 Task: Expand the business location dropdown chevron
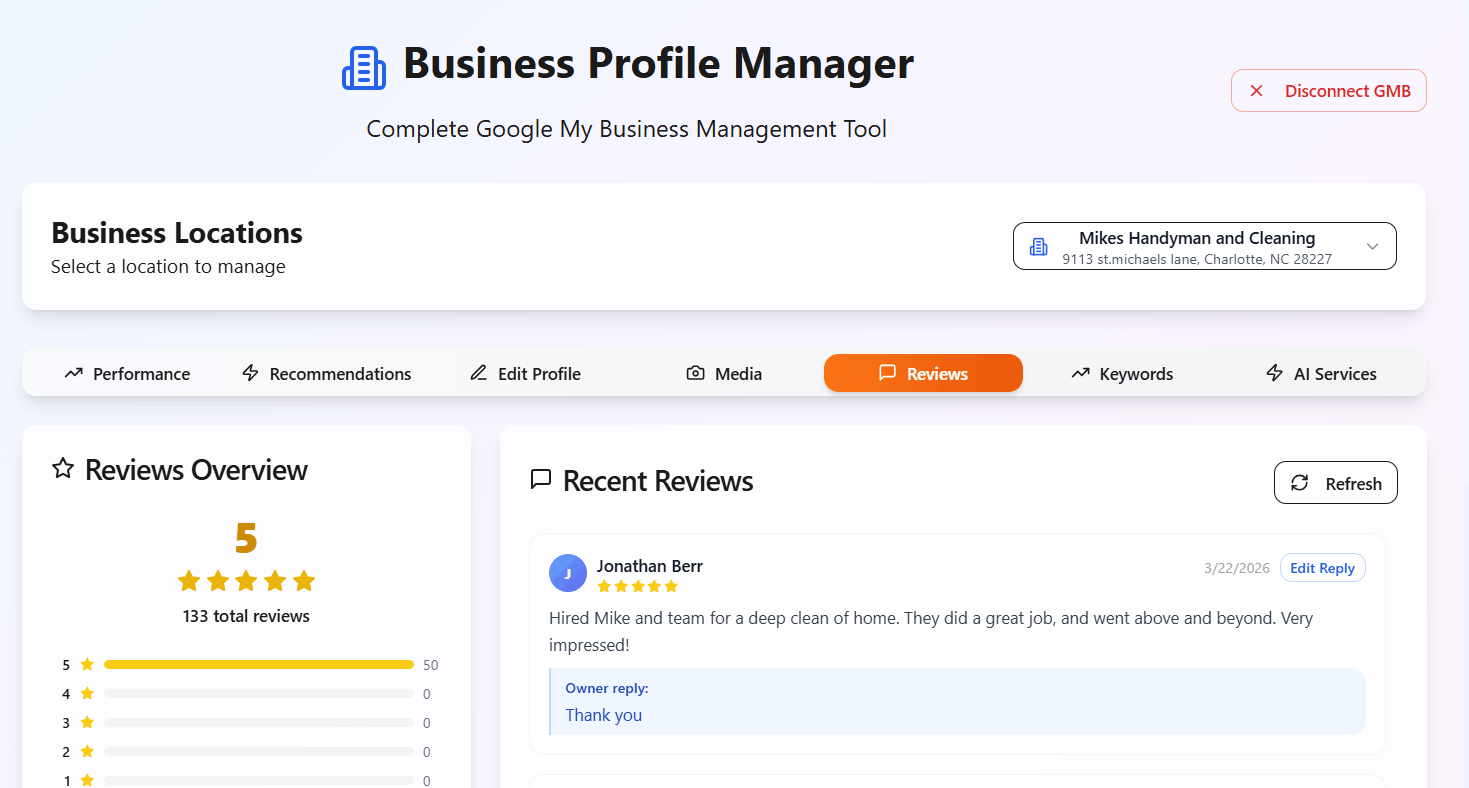(x=1371, y=245)
